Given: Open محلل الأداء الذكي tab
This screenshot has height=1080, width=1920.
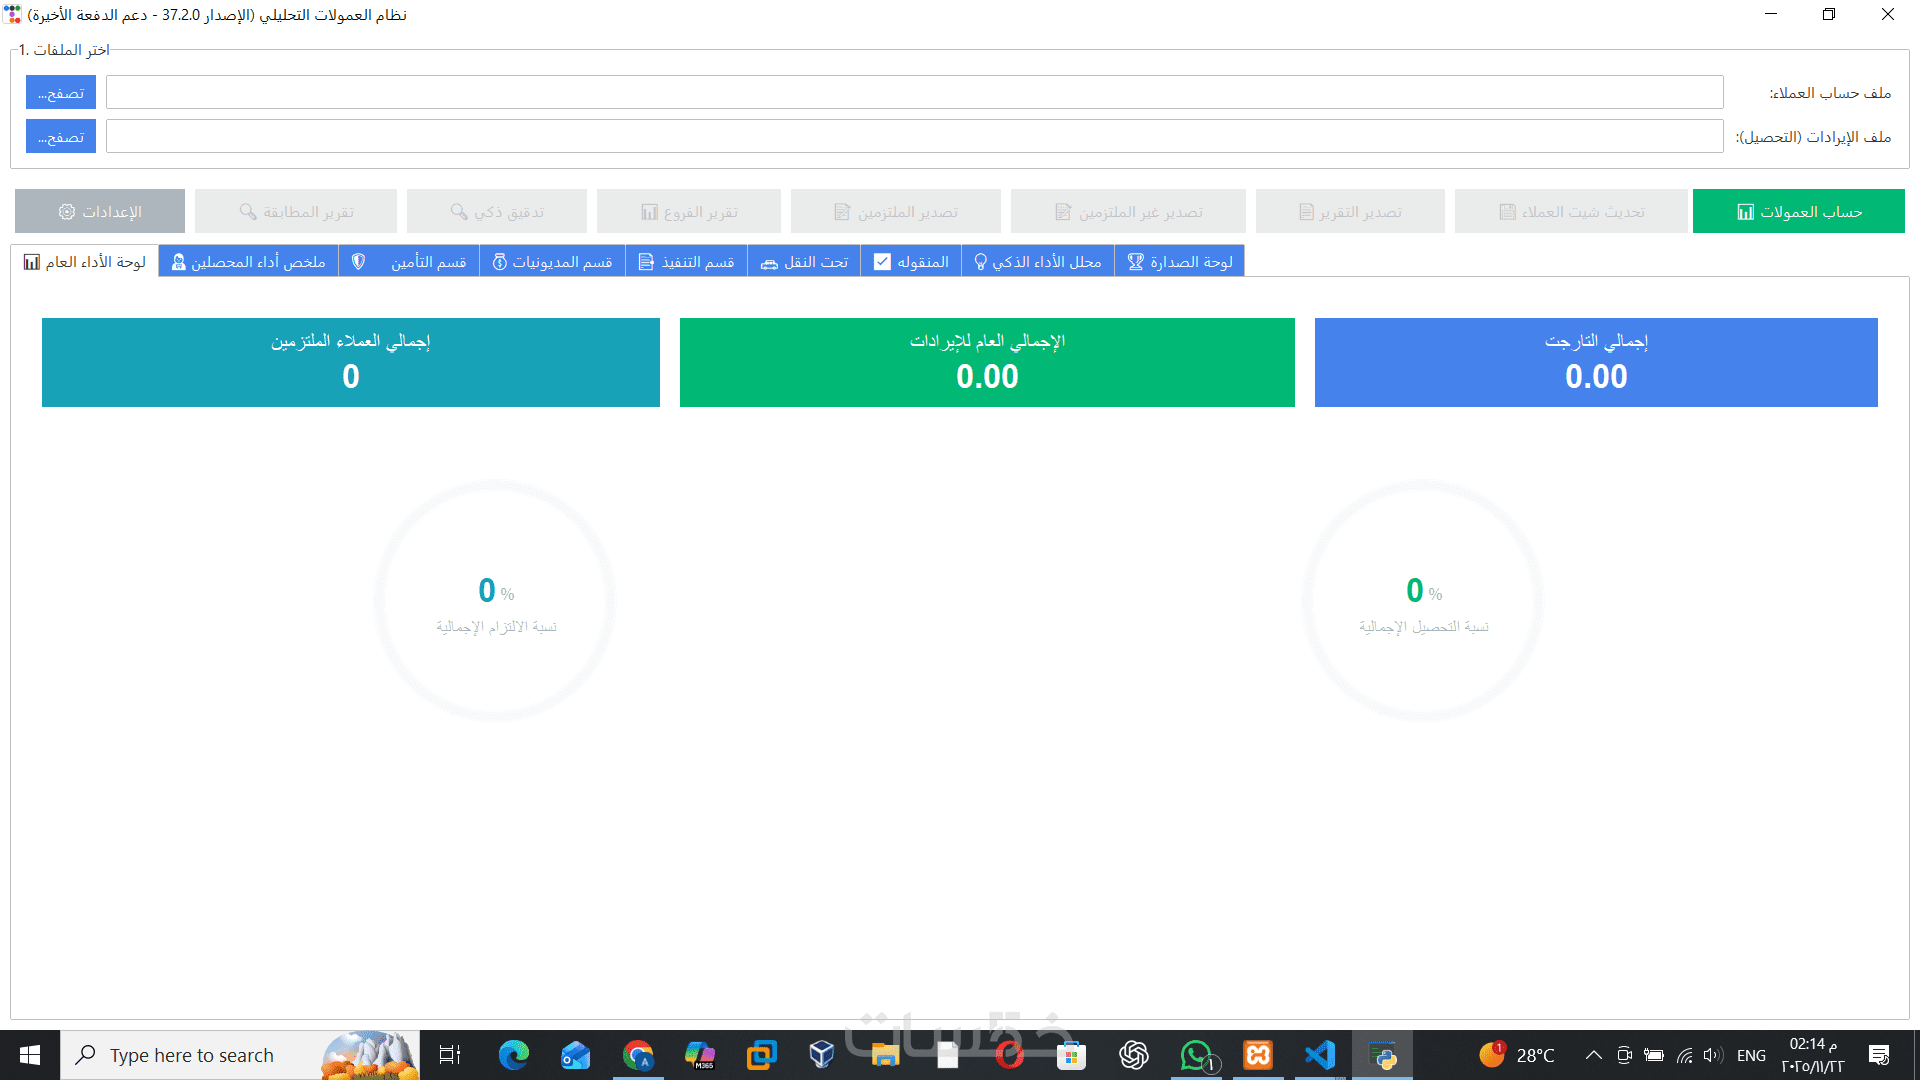Looking at the screenshot, I should click(1037, 262).
